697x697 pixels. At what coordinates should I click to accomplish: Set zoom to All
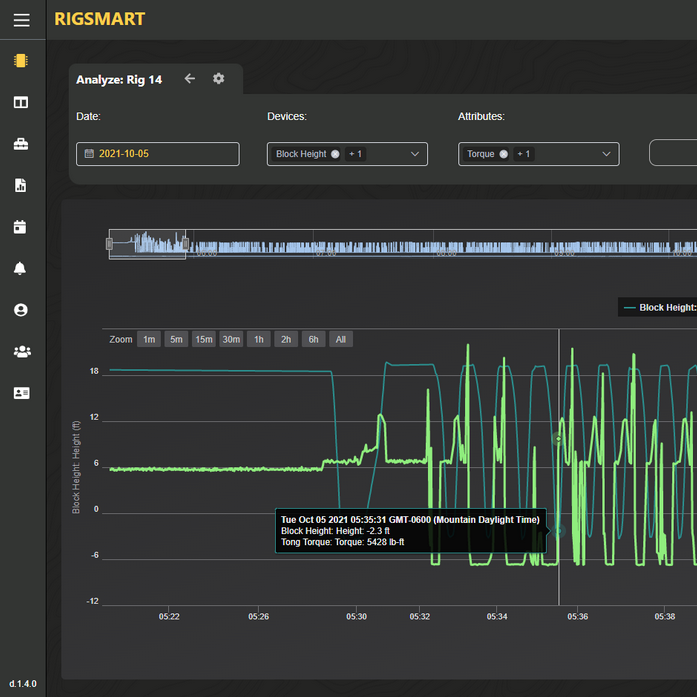[341, 340]
